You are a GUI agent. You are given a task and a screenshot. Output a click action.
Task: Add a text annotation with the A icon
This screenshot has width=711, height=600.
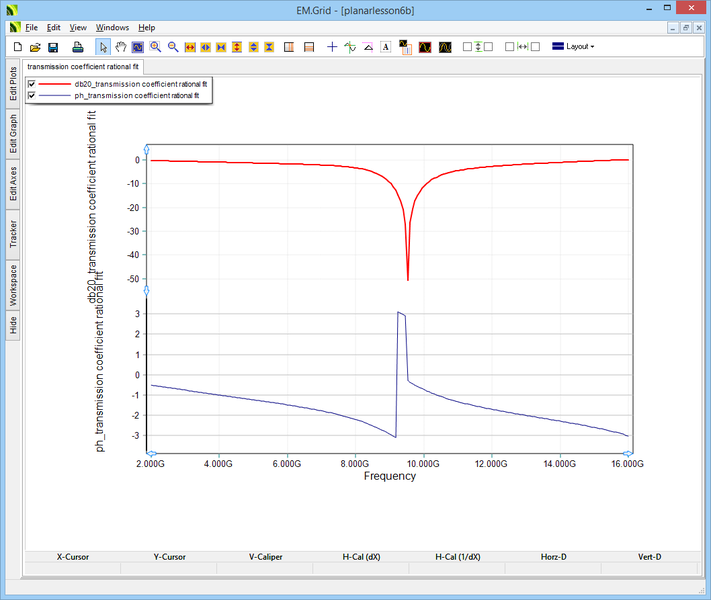[385, 47]
